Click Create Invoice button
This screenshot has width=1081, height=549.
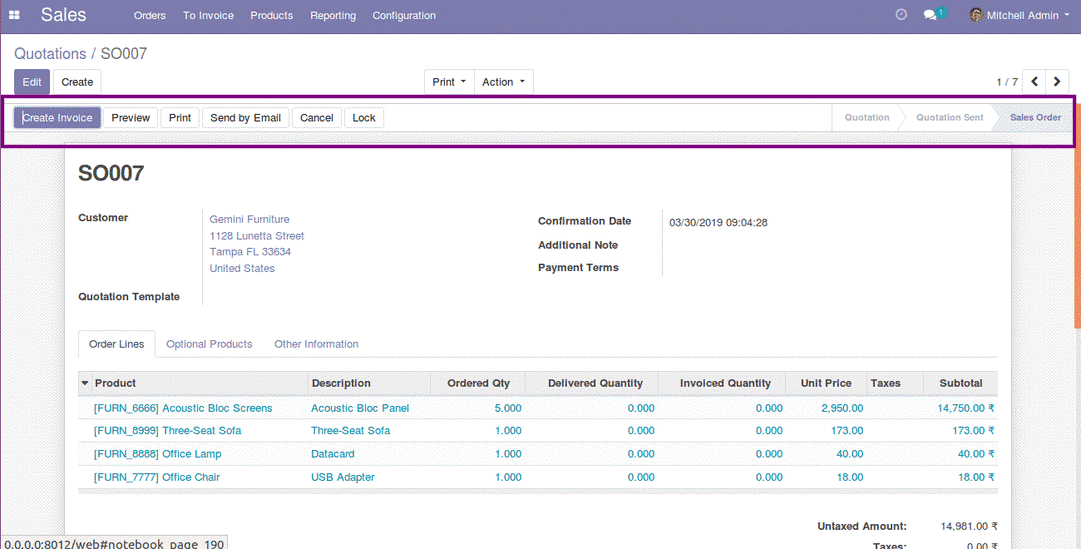tap(57, 118)
